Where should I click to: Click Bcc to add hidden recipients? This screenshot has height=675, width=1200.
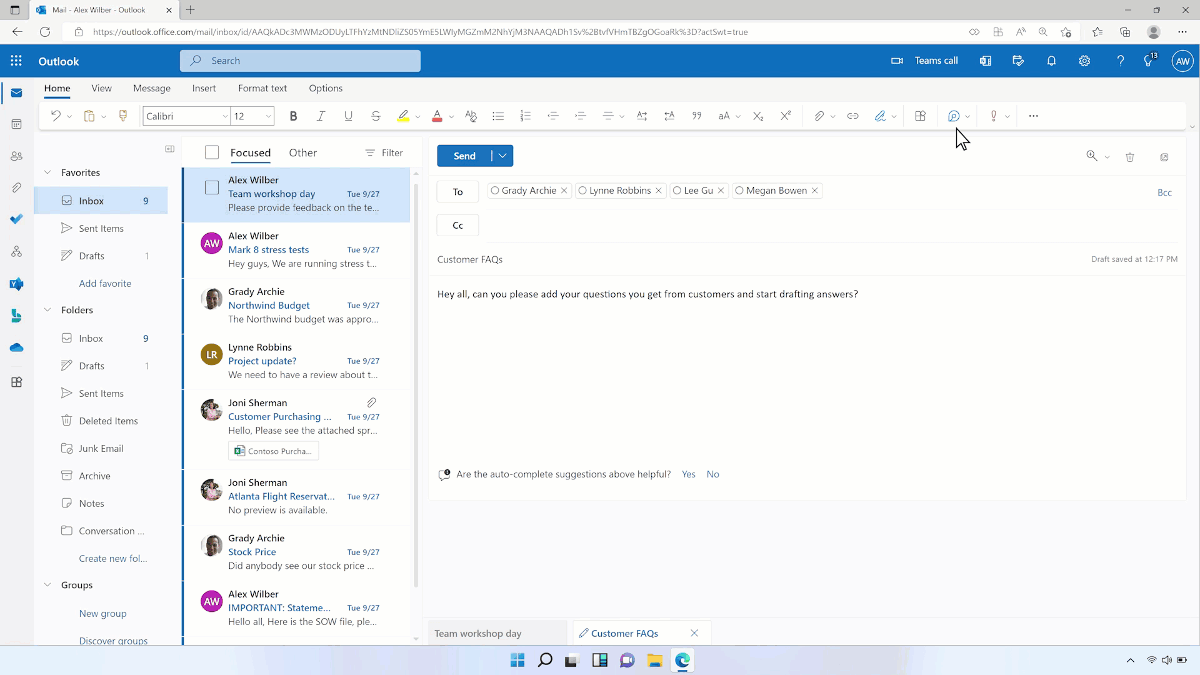click(1164, 191)
